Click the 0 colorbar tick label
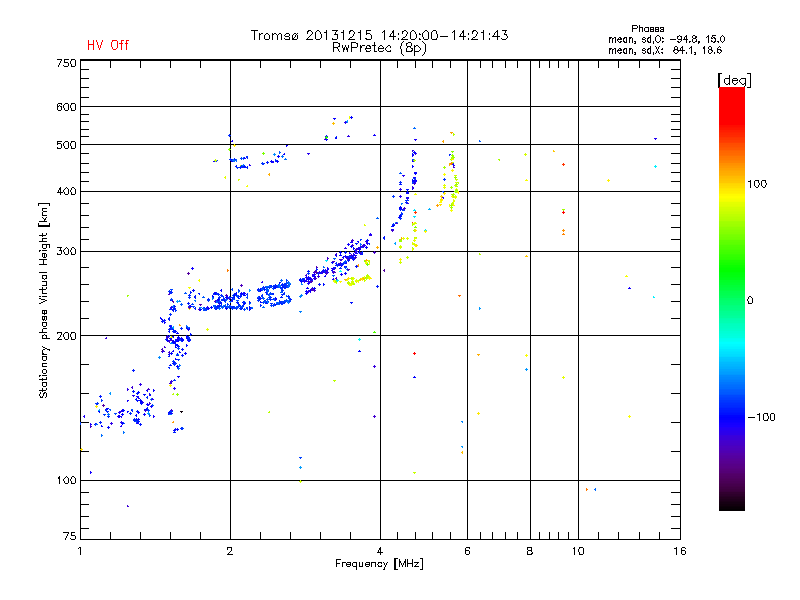This screenshot has height=600, width=800. [x=752, y=300]
